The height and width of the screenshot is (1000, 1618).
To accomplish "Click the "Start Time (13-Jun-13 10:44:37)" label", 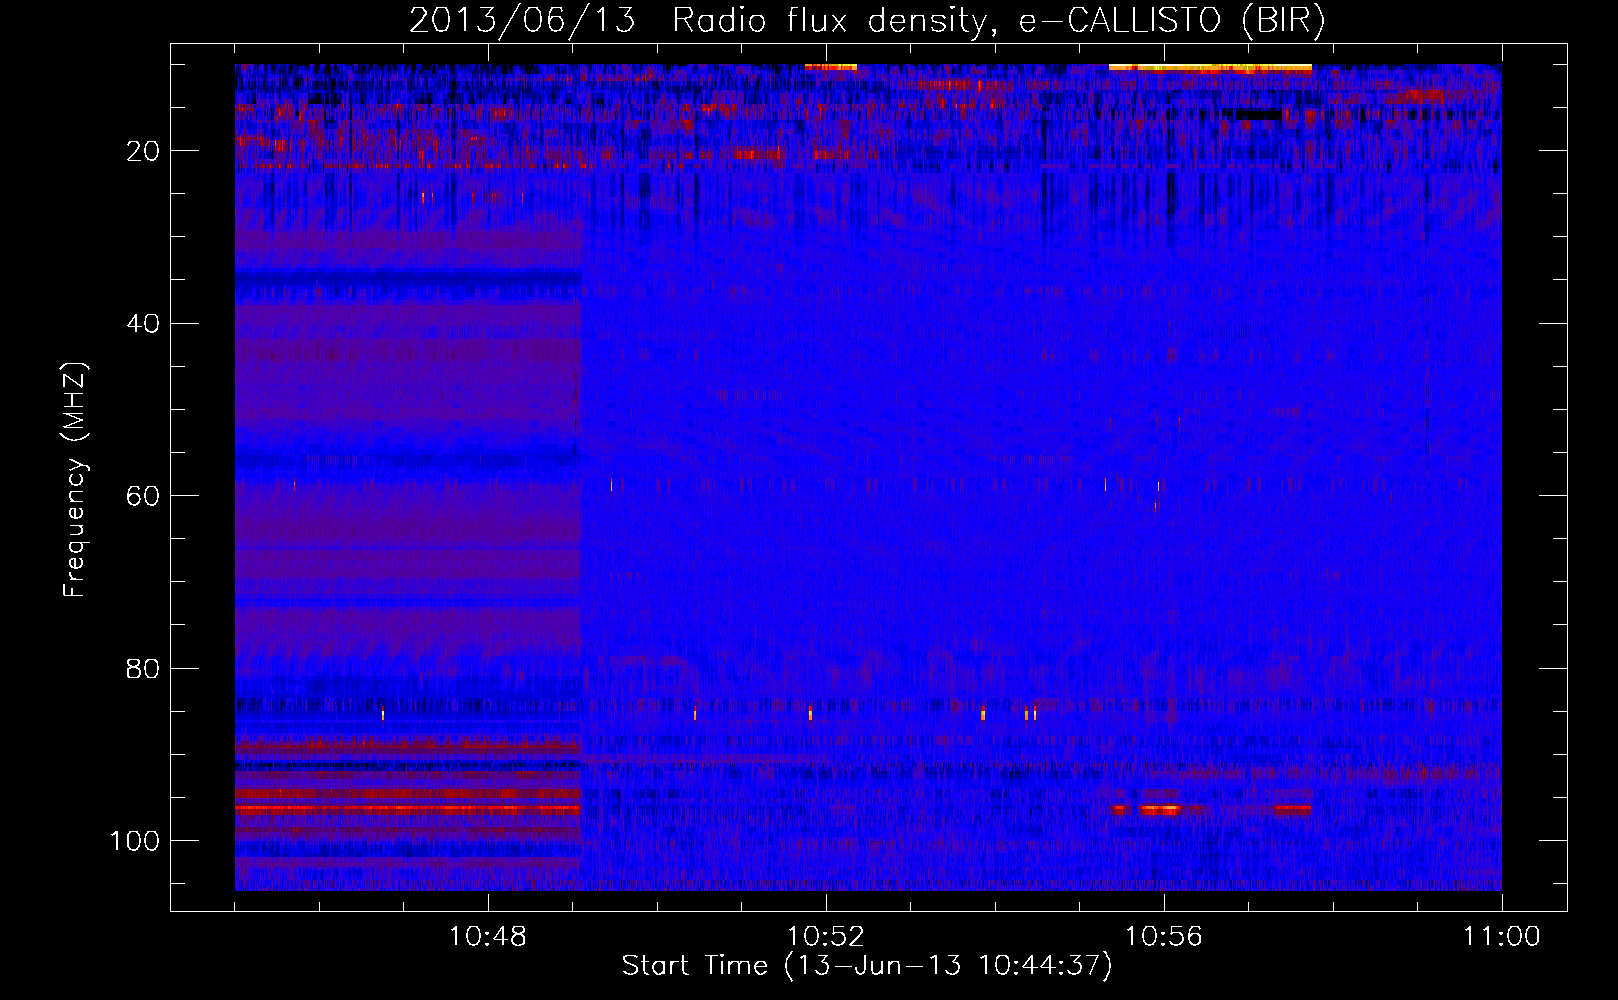I will pyautogui.click(x=867, y=966).
